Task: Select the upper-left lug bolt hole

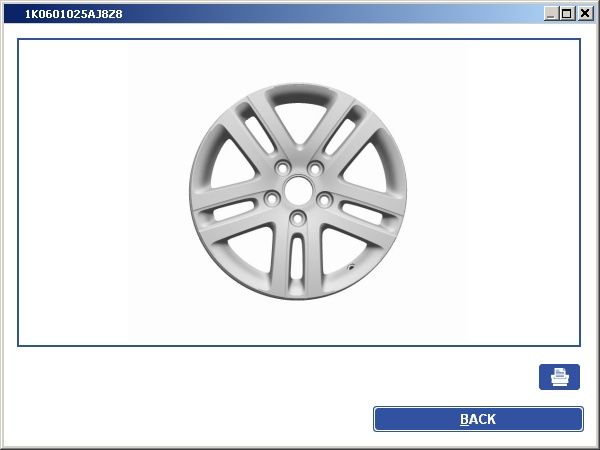Action: point(282,166)
